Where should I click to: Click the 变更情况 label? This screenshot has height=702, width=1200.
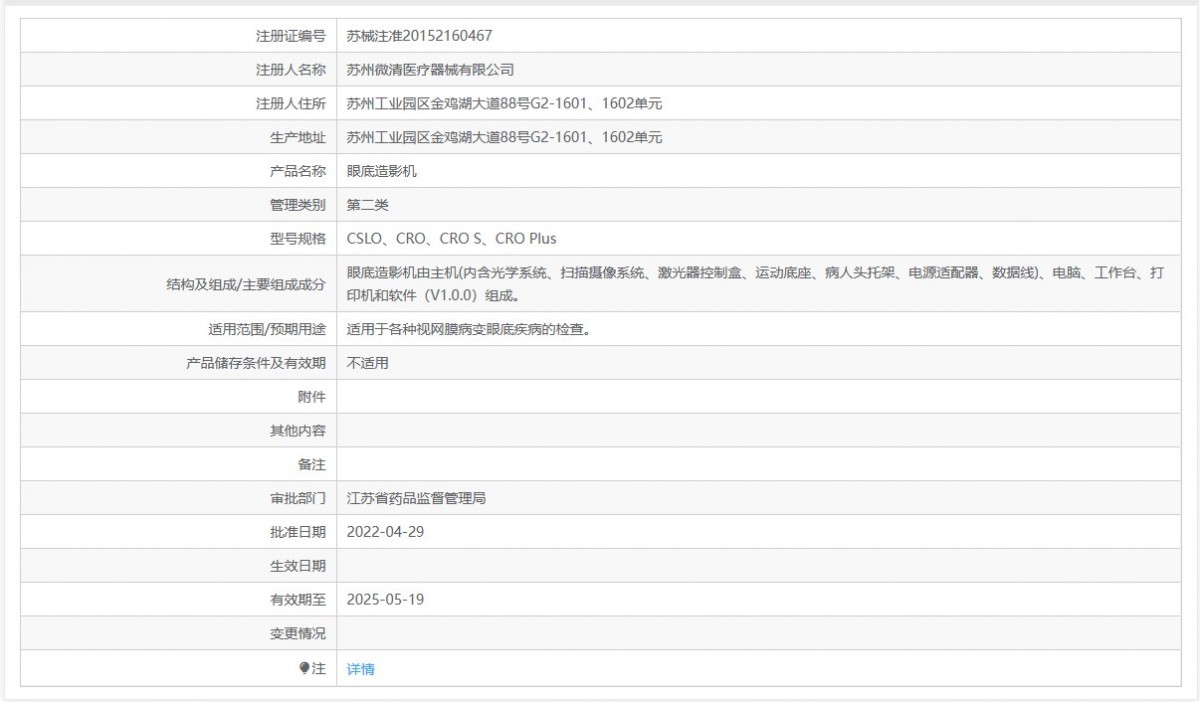click(x=298, y=634)
